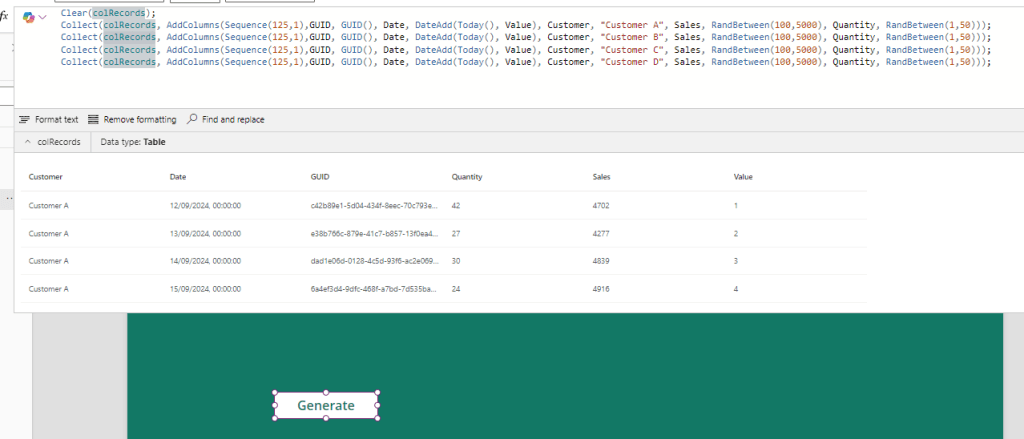Click the top-middle resize handle of Generate
The image size is (1024, 439).
(x=326, y=392)
